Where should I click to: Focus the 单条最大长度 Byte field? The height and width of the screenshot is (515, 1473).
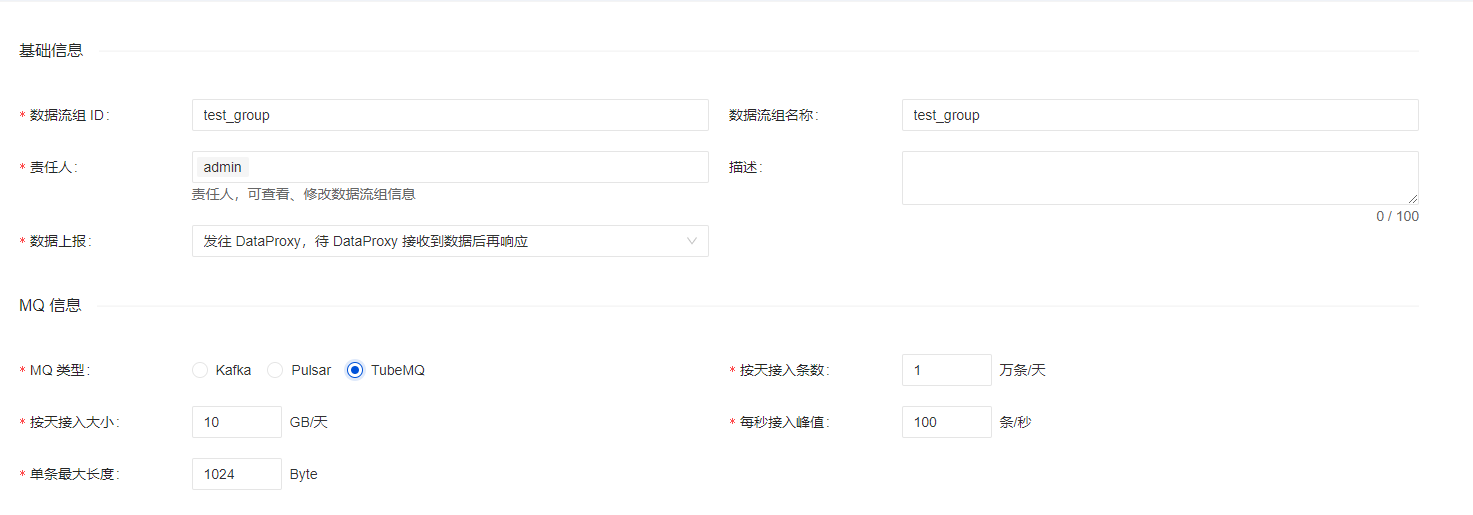[x=236, y=474]
